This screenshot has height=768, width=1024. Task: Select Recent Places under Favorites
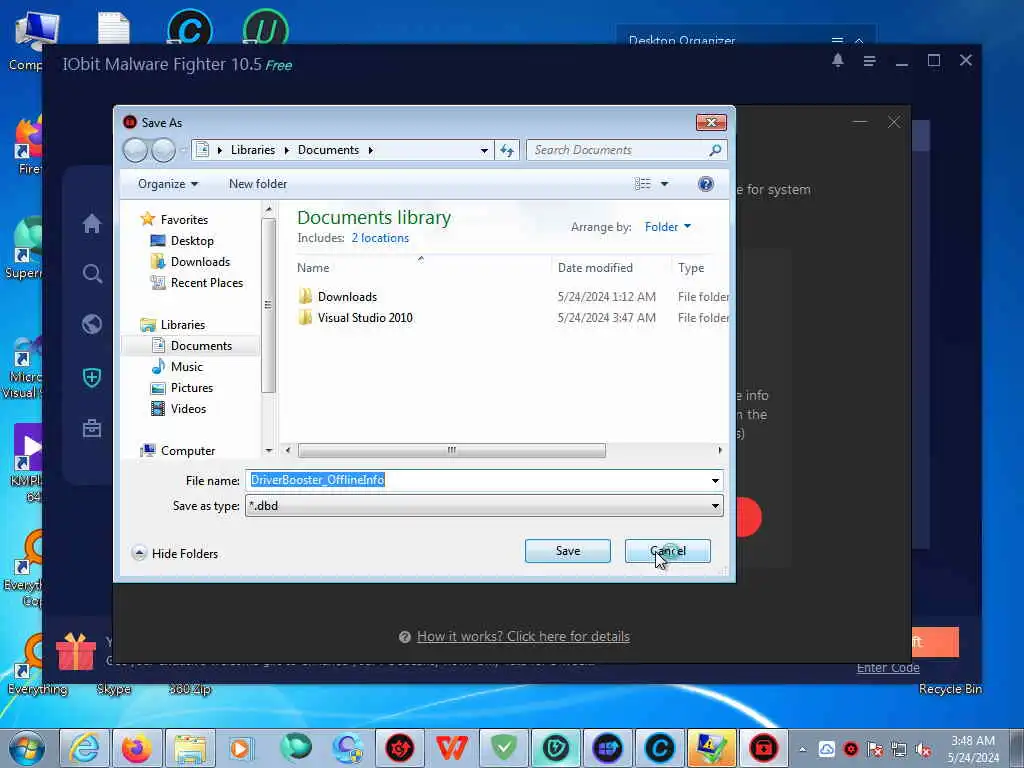206,283
